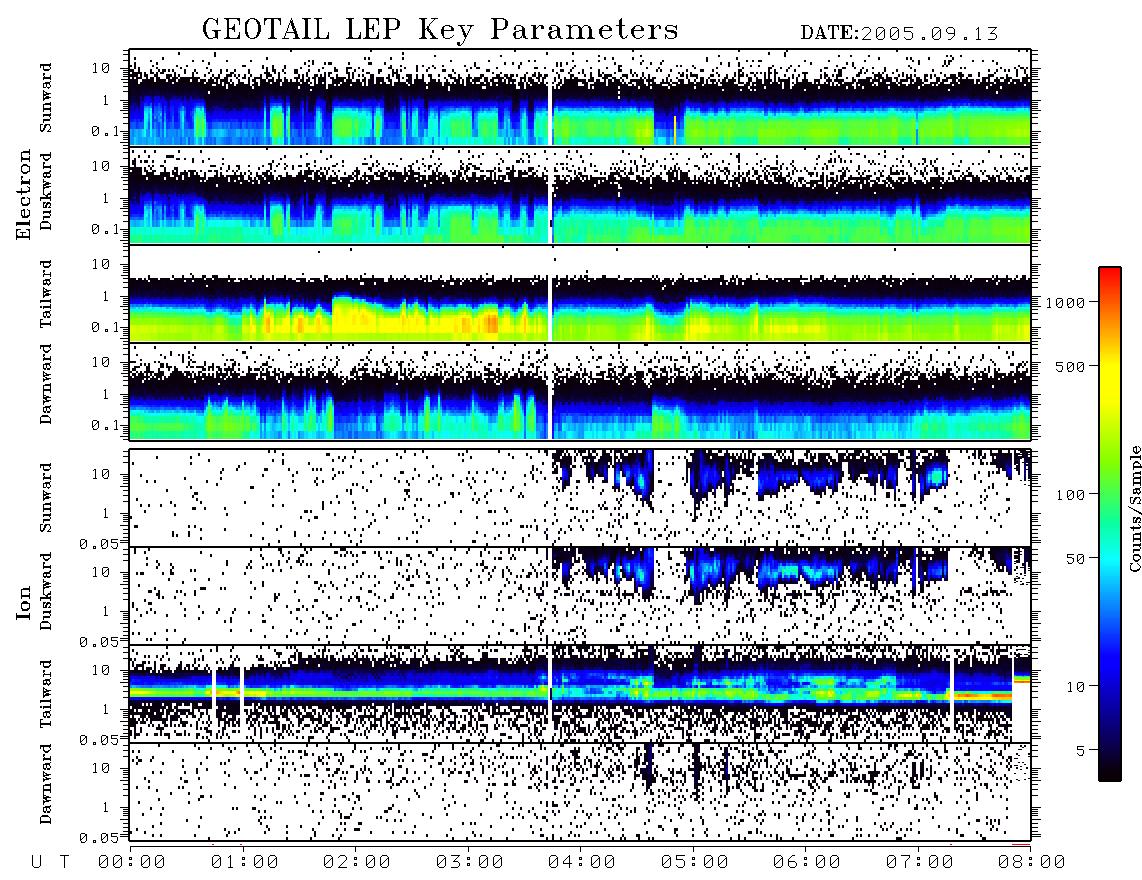Click the 10 tick on Ion Duskward axis
Screen dimensions: 1142x880
(x=101, y=573)
